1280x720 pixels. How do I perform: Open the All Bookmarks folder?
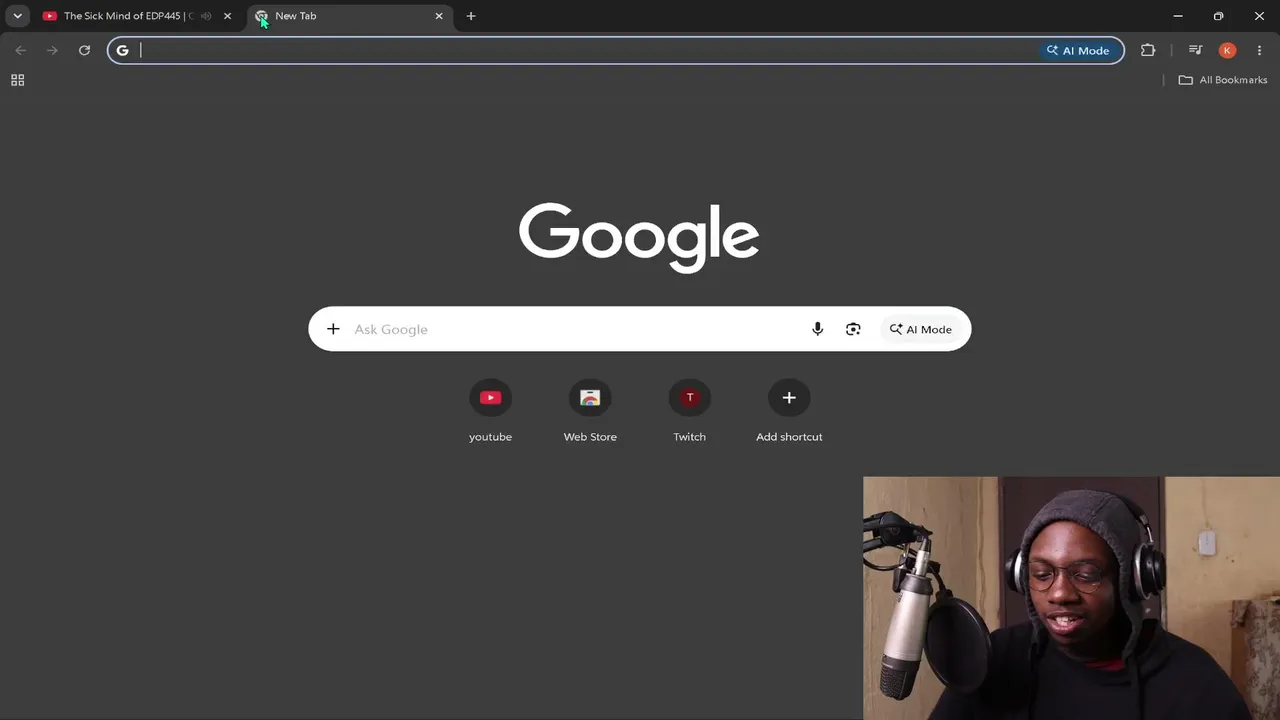(1223, 80)
